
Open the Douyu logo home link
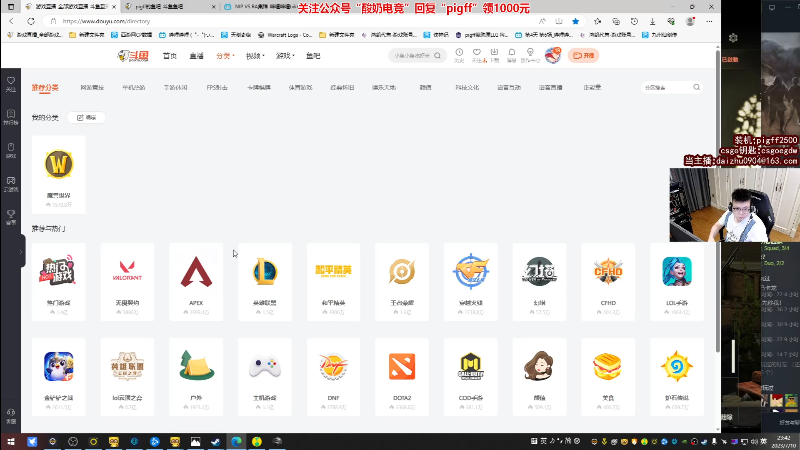click(133, 56)
